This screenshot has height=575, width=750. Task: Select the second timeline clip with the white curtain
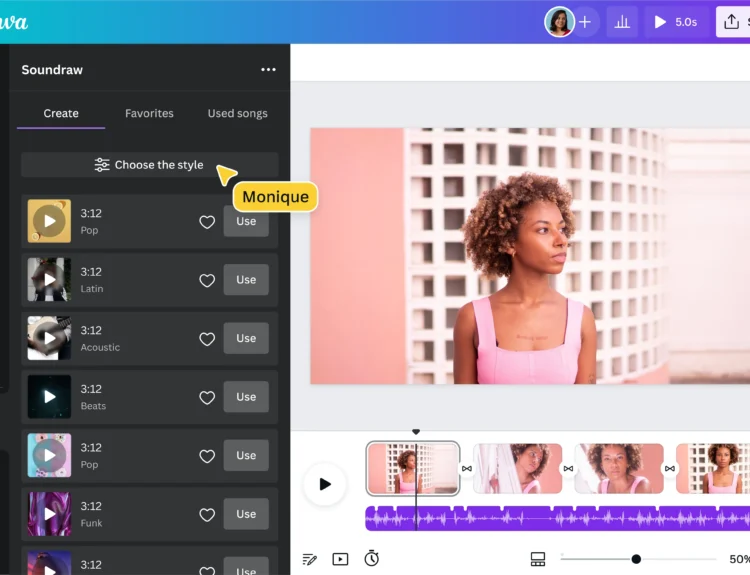coord(518,468)
